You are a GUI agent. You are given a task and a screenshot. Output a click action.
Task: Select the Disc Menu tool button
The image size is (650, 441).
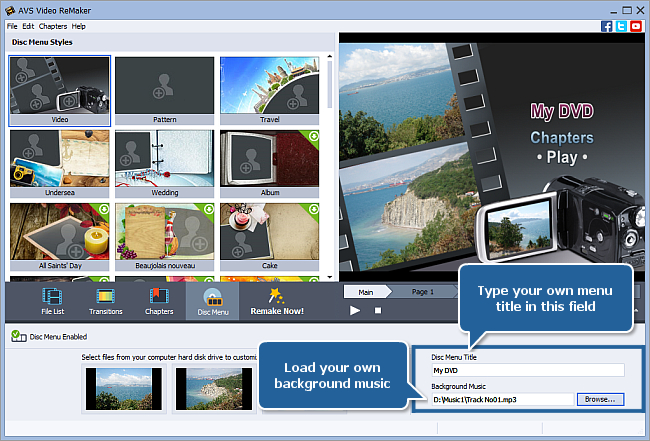213,301
